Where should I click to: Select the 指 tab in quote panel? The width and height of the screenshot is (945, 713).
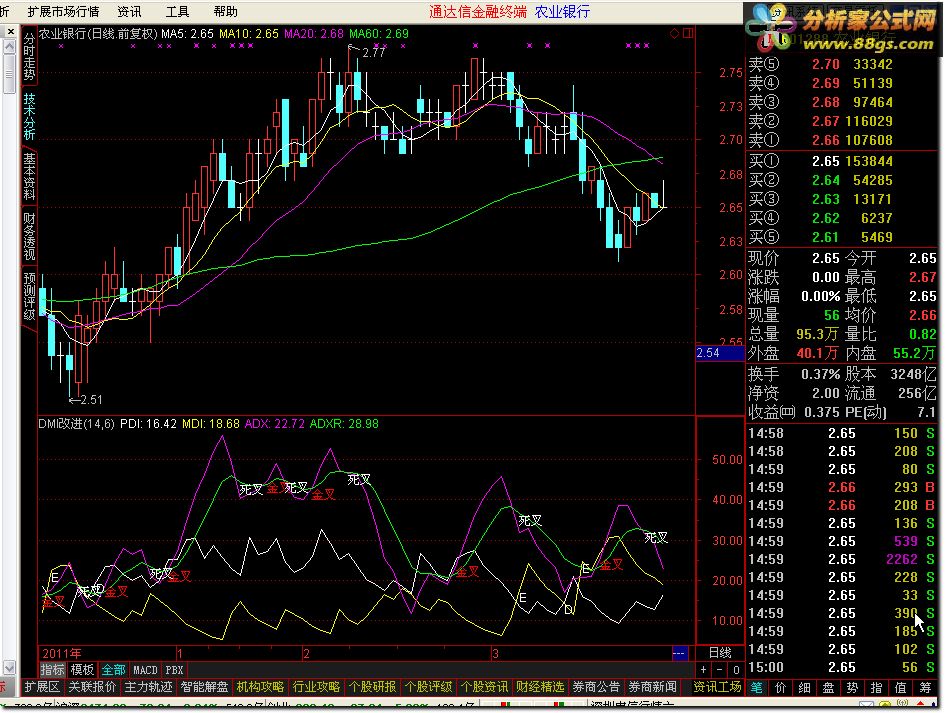coord(876,688)
